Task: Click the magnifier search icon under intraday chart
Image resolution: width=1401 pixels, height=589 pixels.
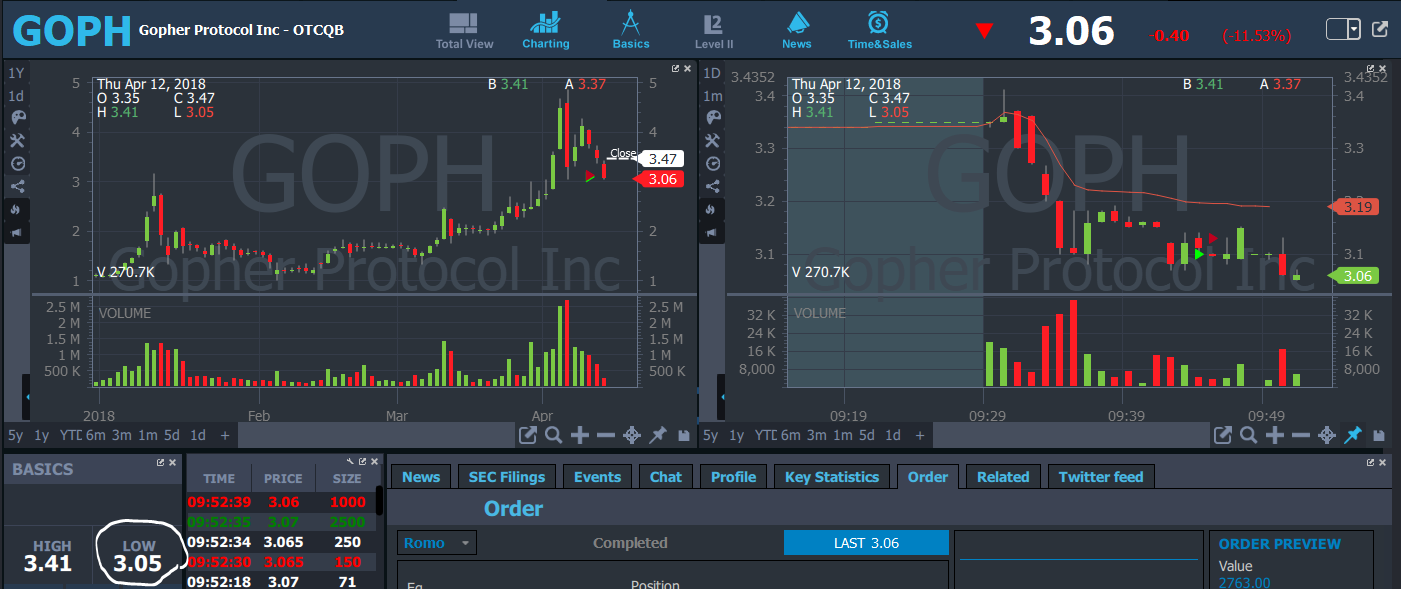Action: (1248, 435)
